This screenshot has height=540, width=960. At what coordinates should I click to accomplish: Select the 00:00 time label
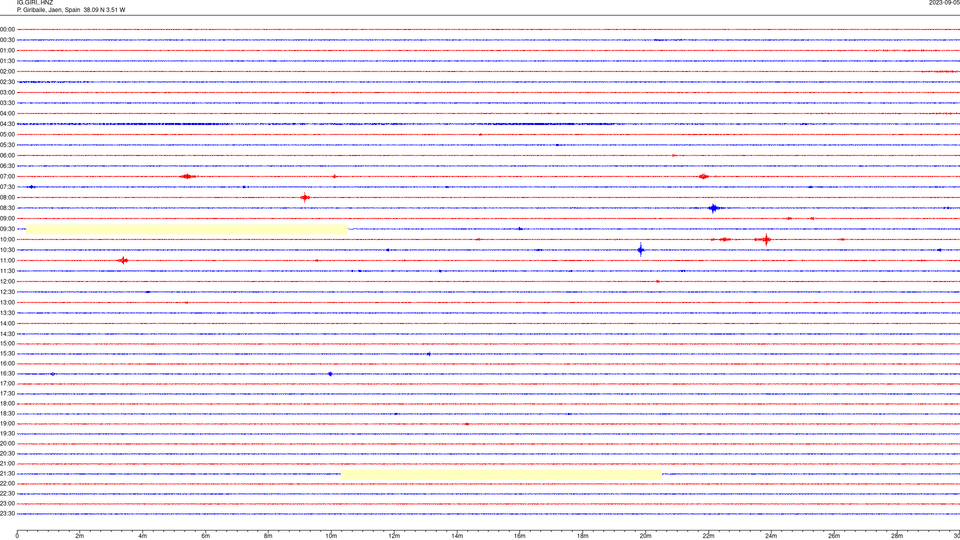point(7,29)
